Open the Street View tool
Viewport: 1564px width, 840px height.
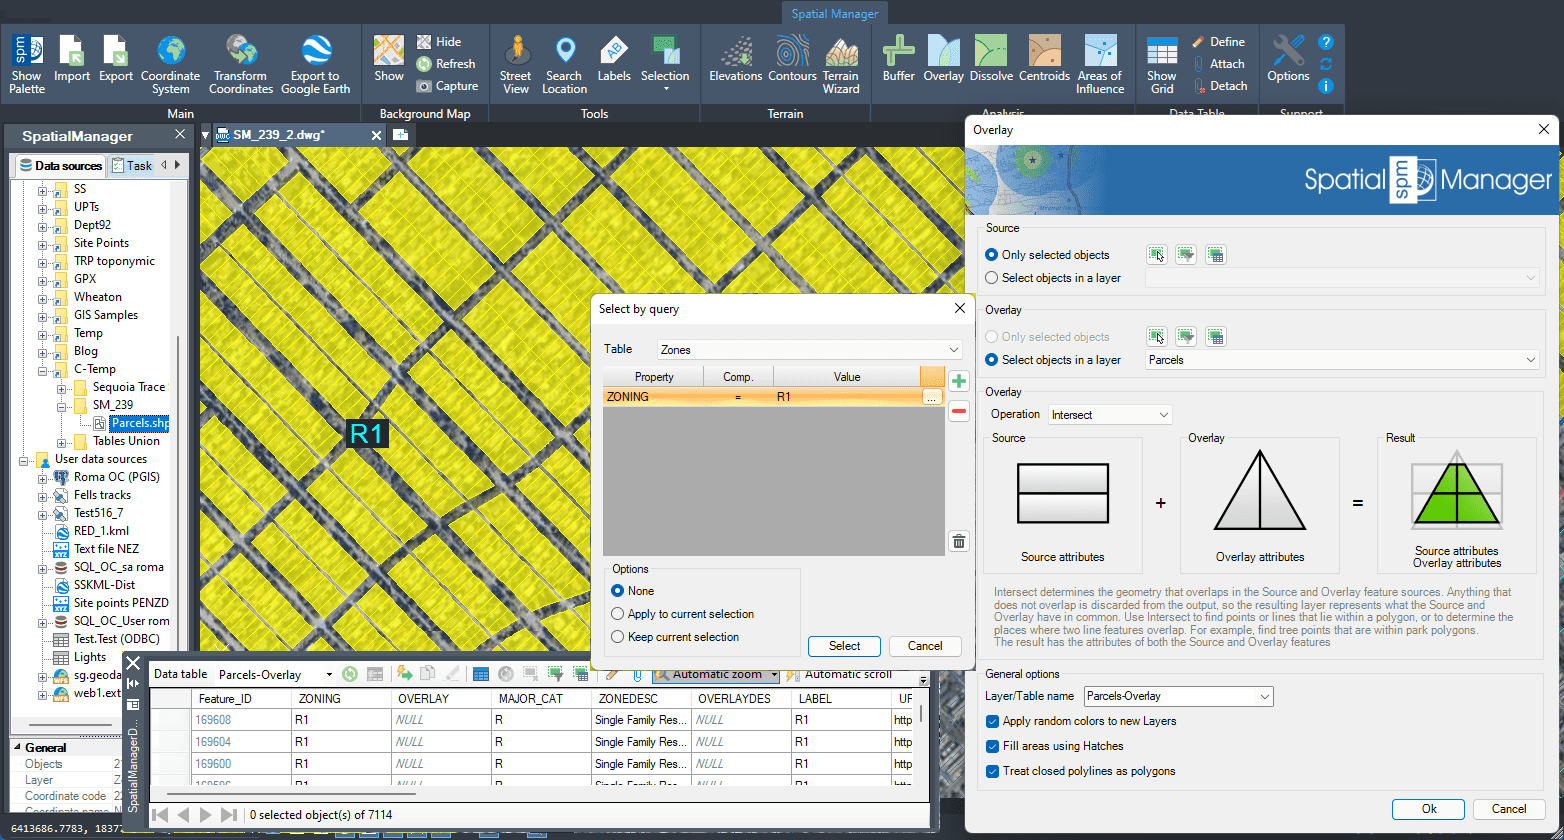516,64
